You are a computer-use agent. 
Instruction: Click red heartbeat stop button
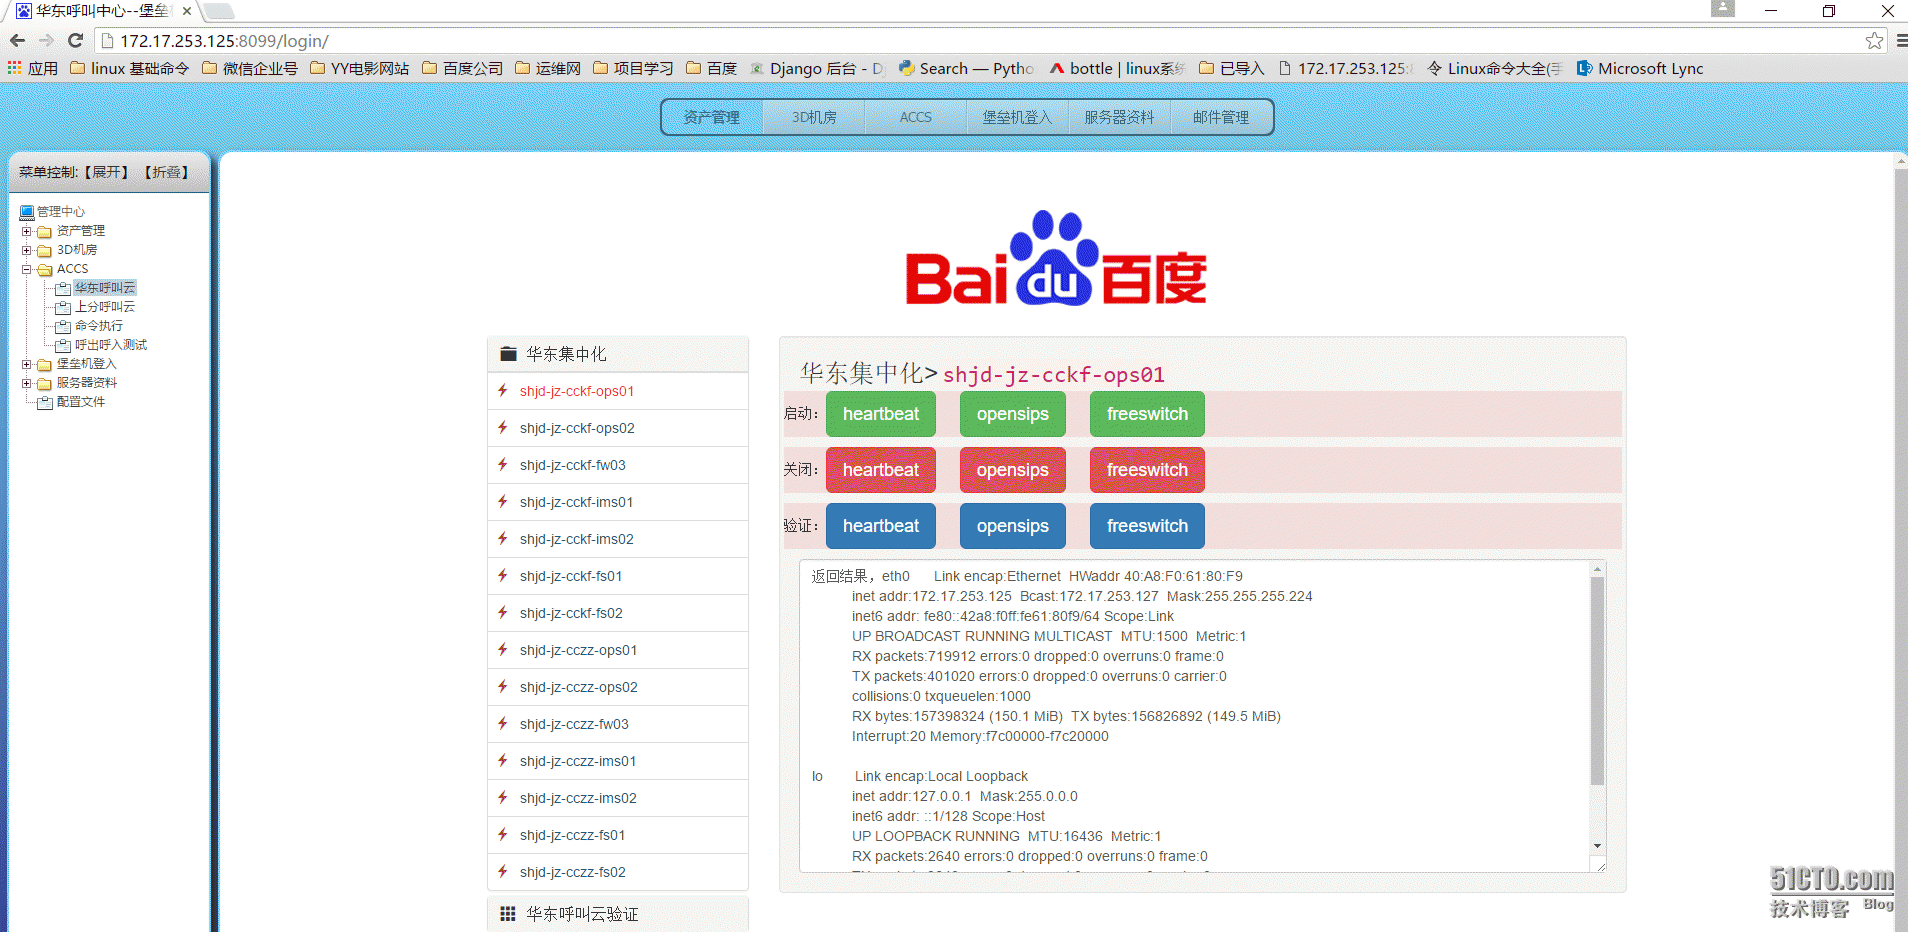pos(881,470)
